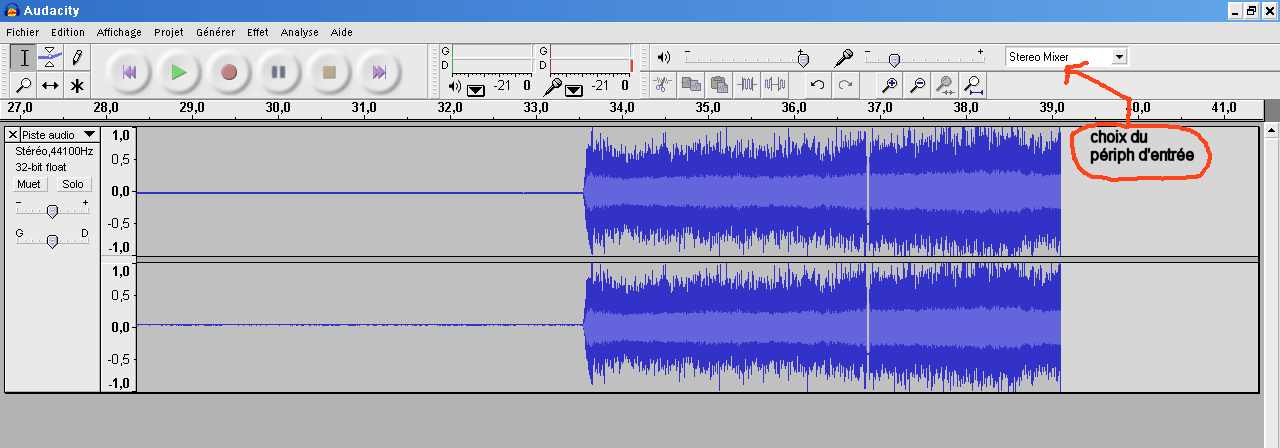Click the input level meter bars
1280x448 pixels.
pyautogui.click(x=590, y=58)
